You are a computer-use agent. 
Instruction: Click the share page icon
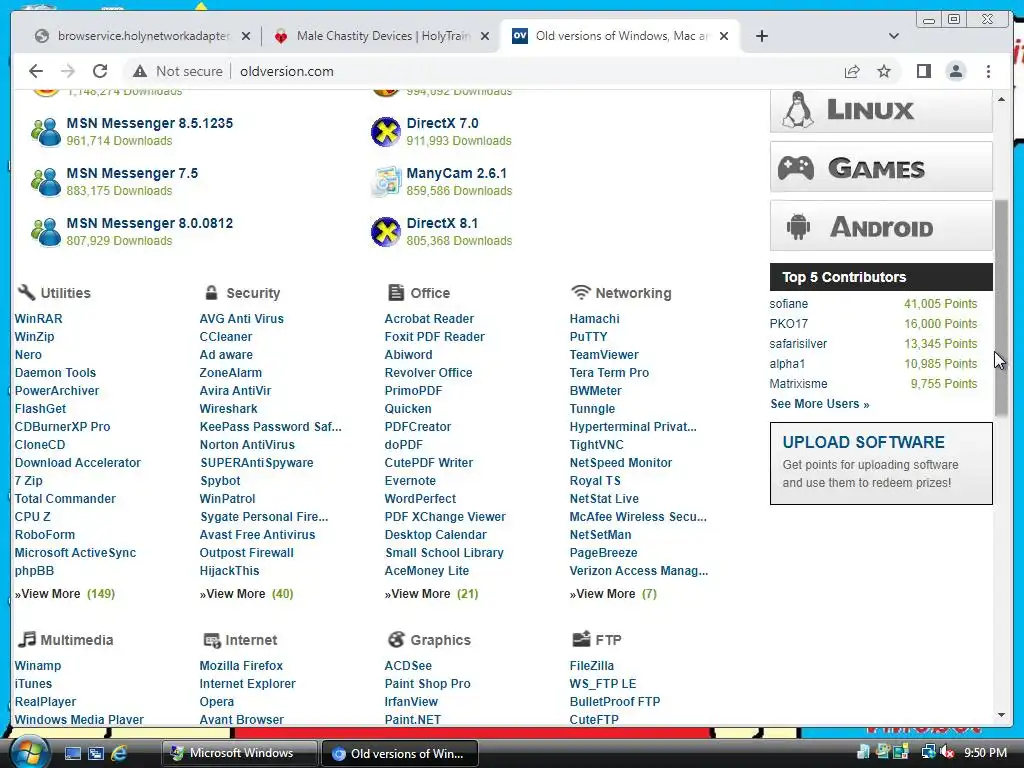852,71
